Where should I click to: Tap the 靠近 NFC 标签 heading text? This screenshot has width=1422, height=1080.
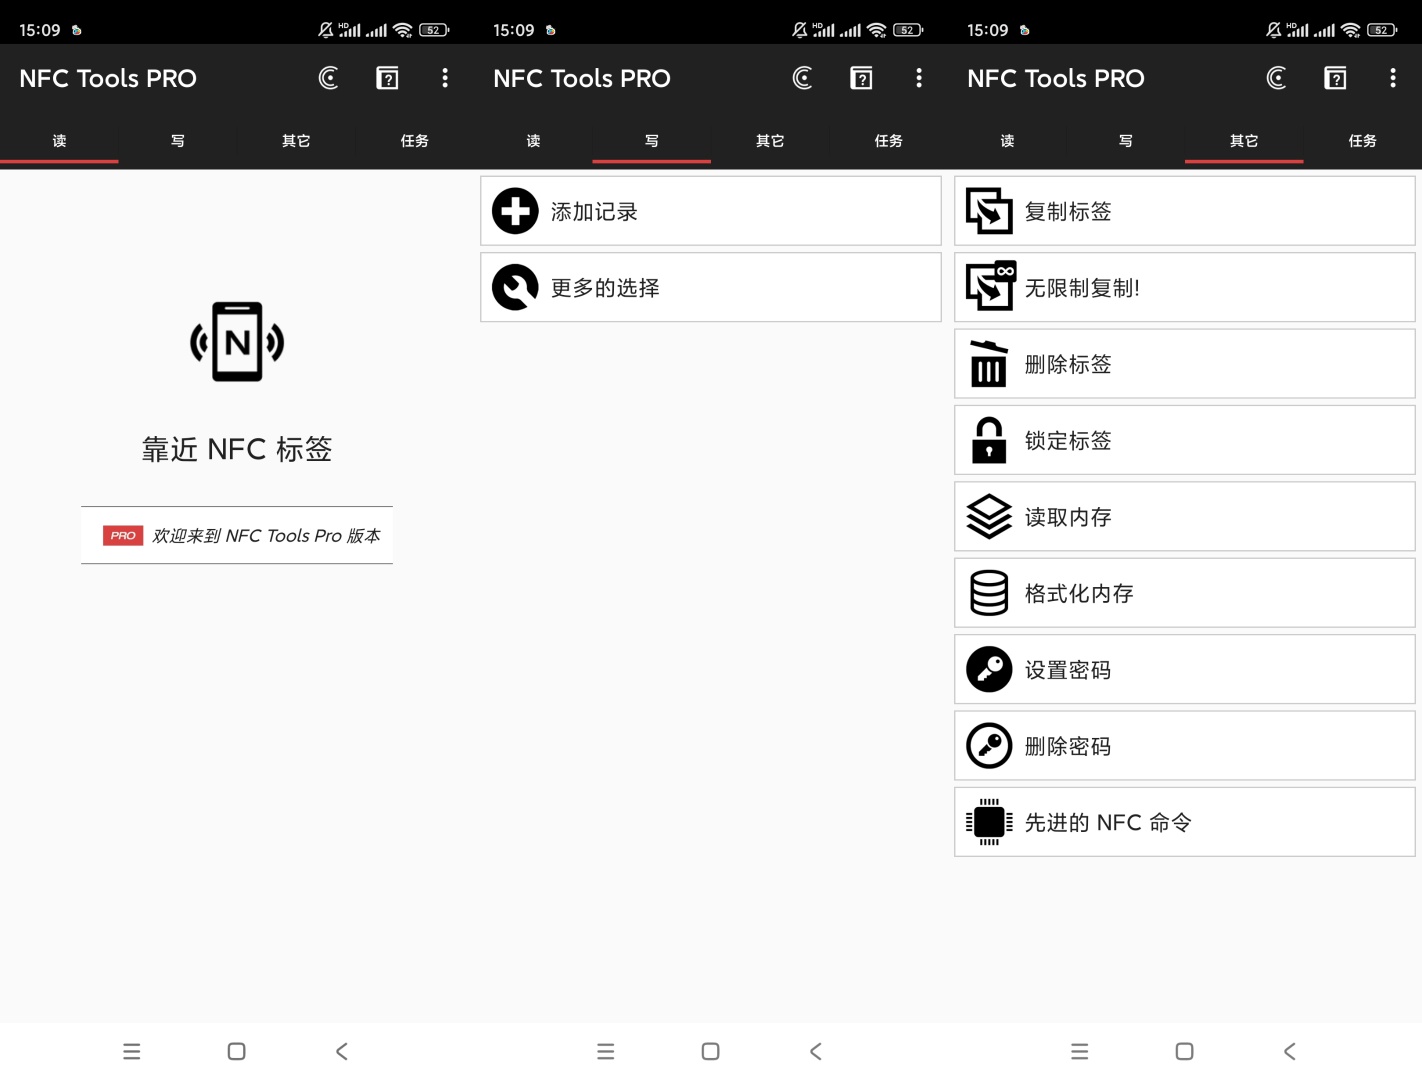pos(237,449)
